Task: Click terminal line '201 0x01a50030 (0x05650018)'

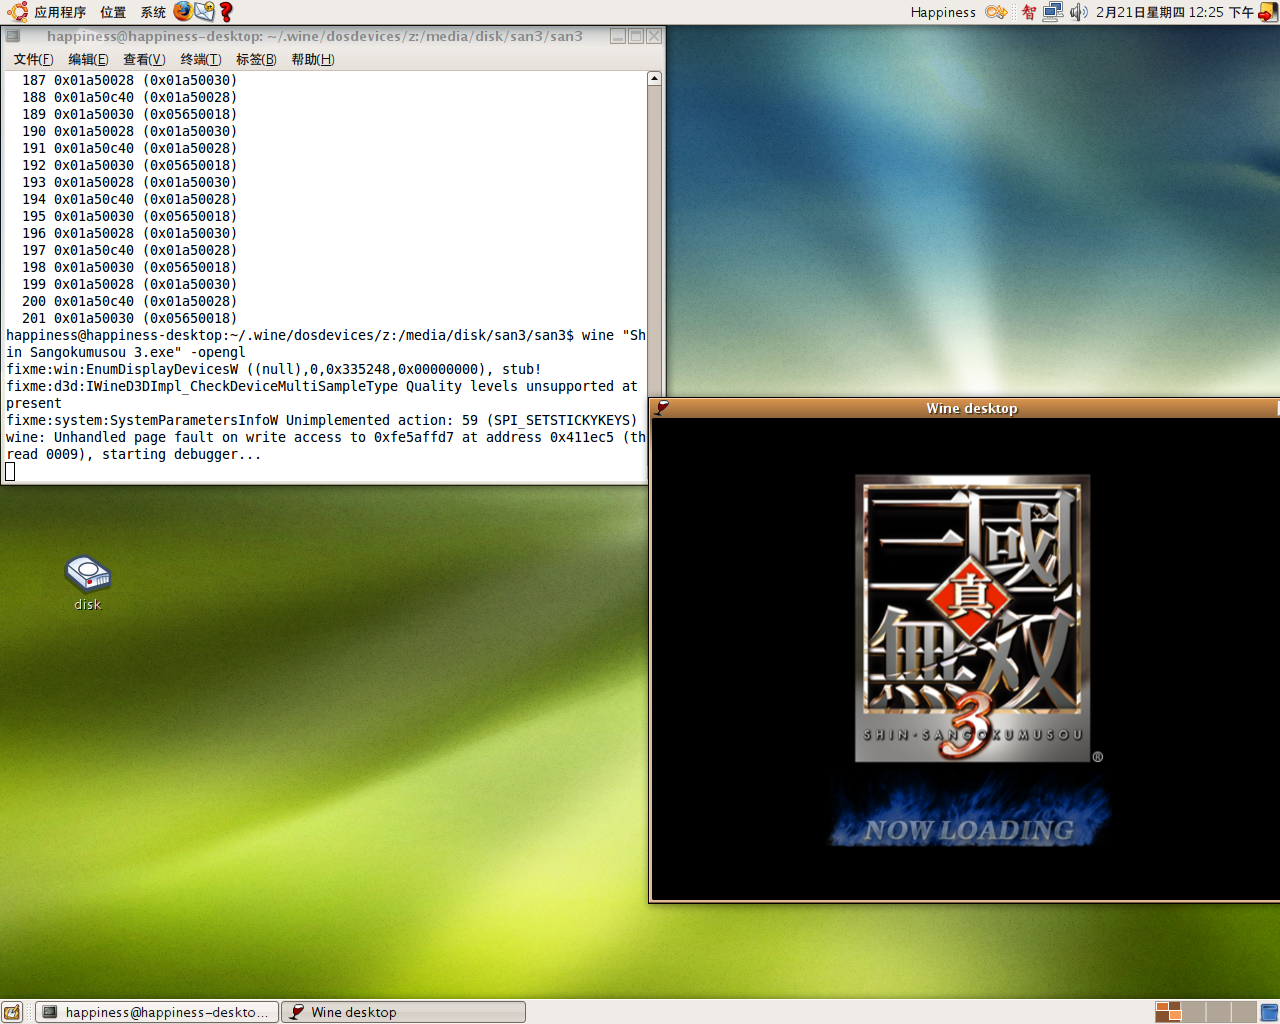Action: 130,318
